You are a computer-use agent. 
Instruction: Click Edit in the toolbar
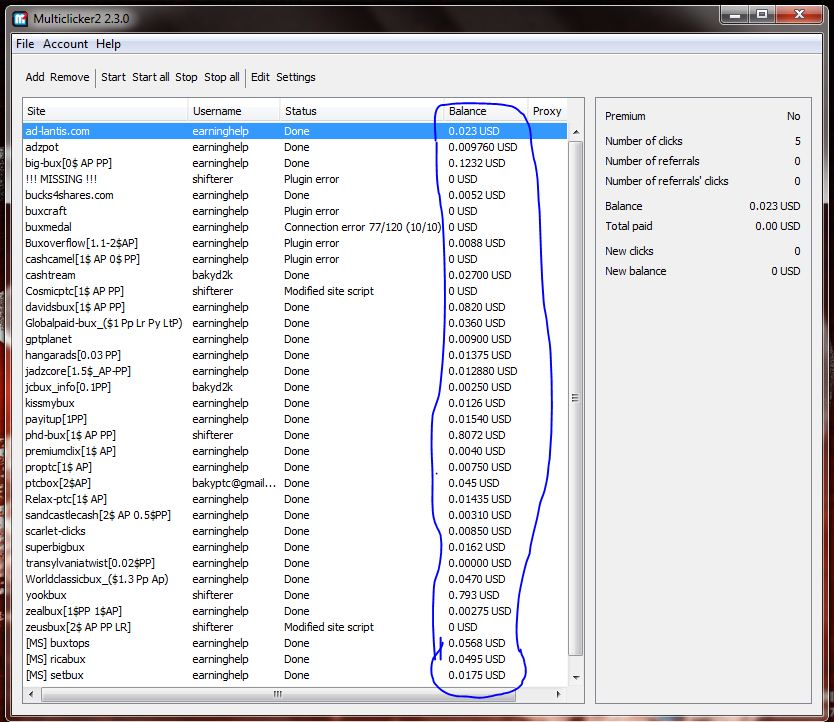[x=260, y=77]
